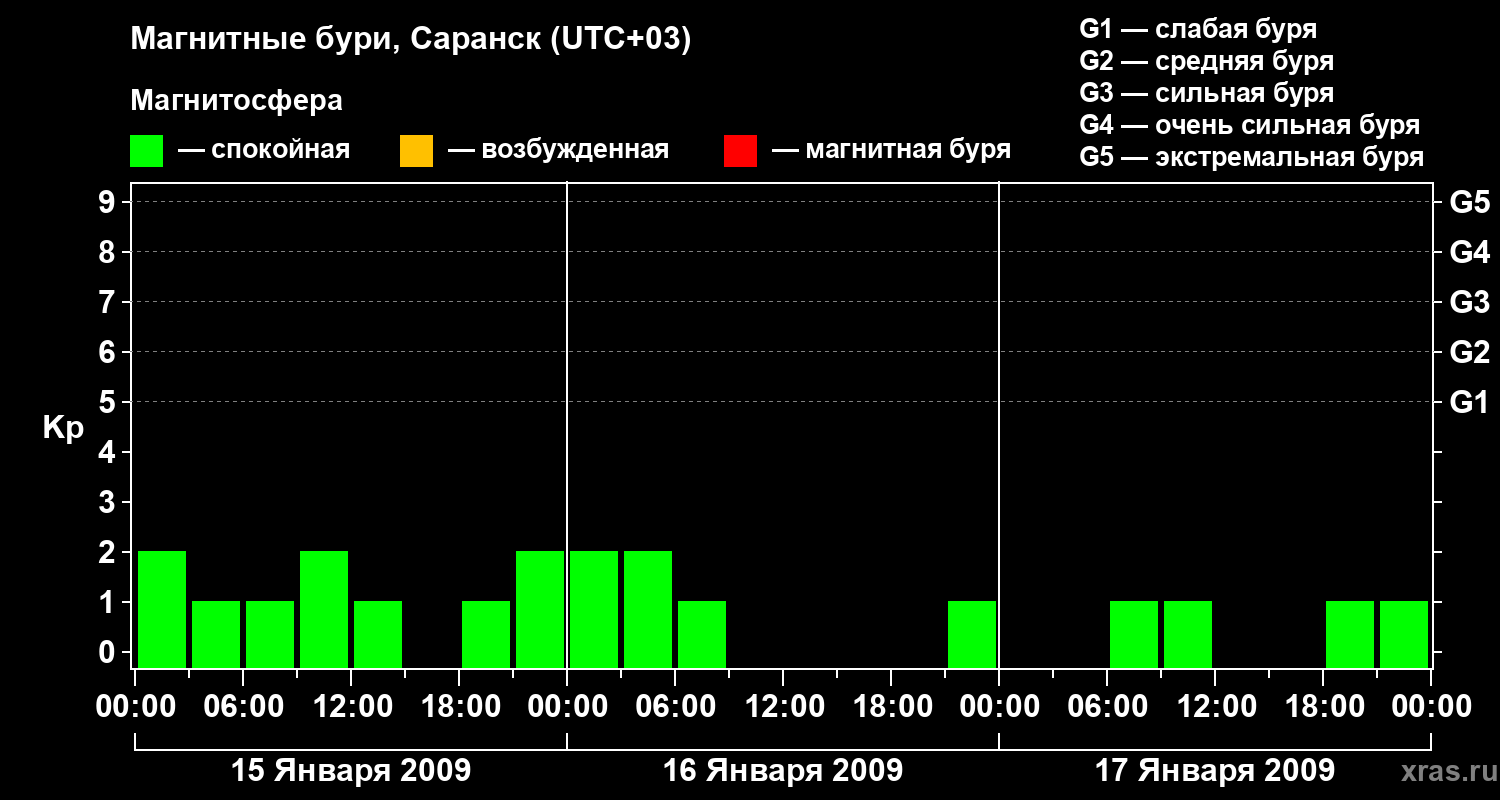Click the 'G1 — слабая буря' legend line
Viewport: 1500px width, 800px height.
(1198, 29)
